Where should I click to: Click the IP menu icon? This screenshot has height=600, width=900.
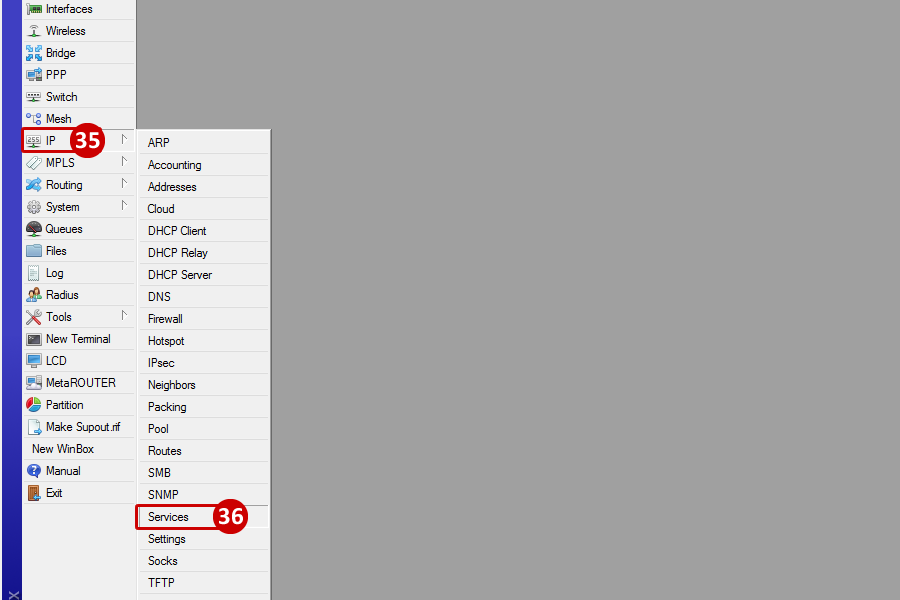(34, 141)
